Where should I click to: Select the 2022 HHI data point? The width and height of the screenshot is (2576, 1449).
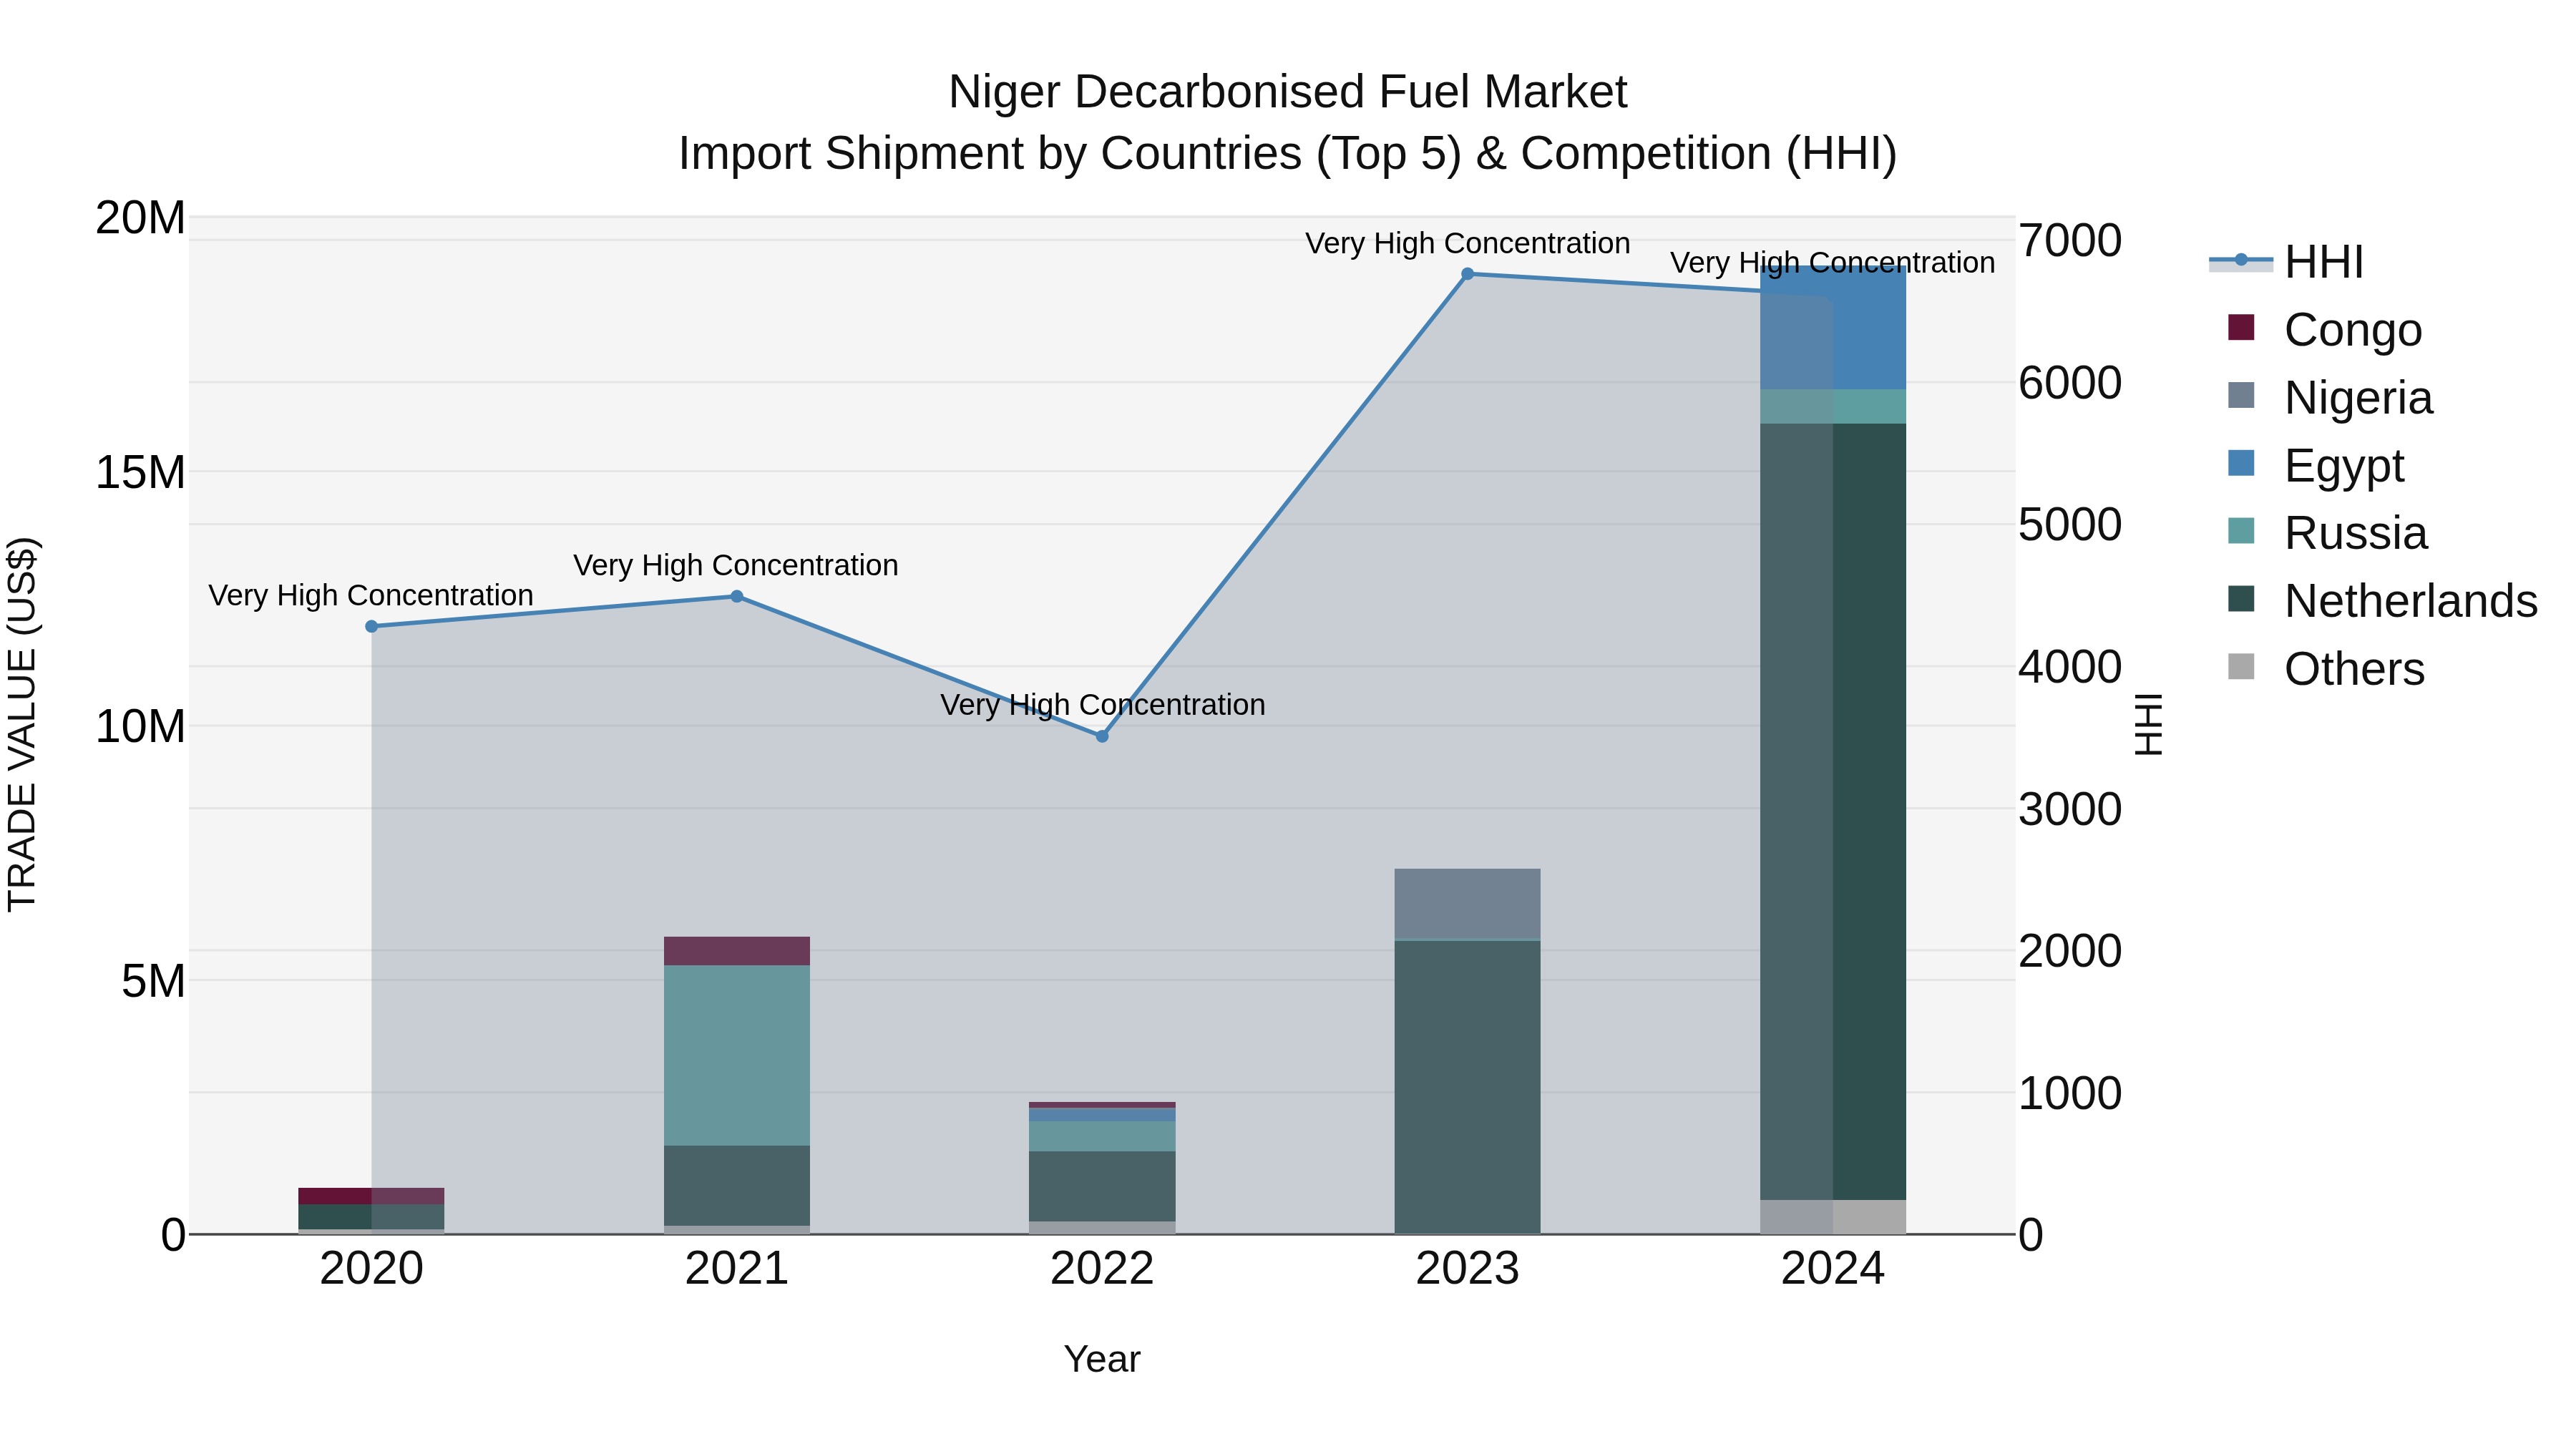click(1102, 736)
